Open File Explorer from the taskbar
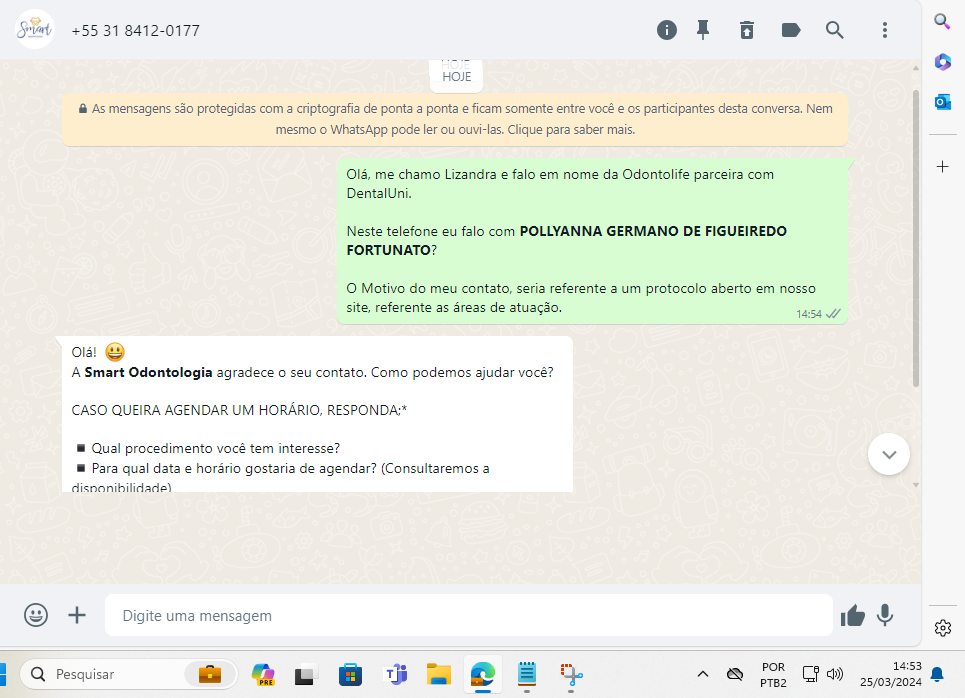The image size is (965, 698). (439, 675)
